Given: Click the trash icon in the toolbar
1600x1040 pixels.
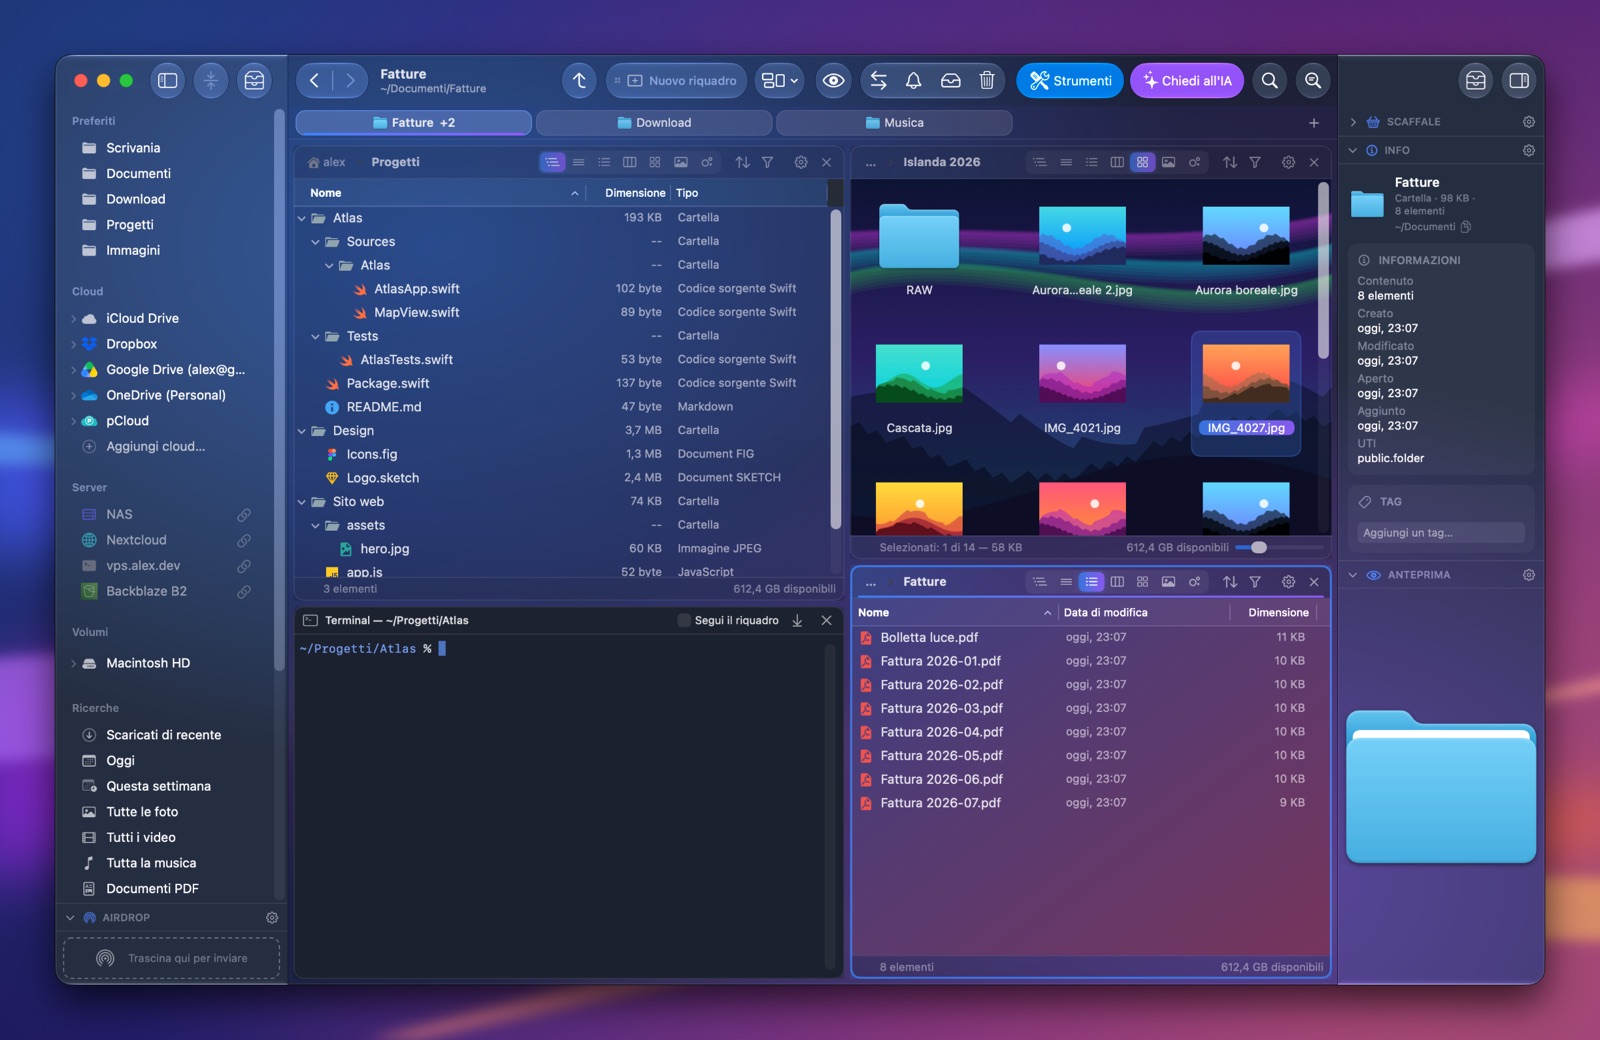Looking at the screenshot, I should click(x=986, y=81).
